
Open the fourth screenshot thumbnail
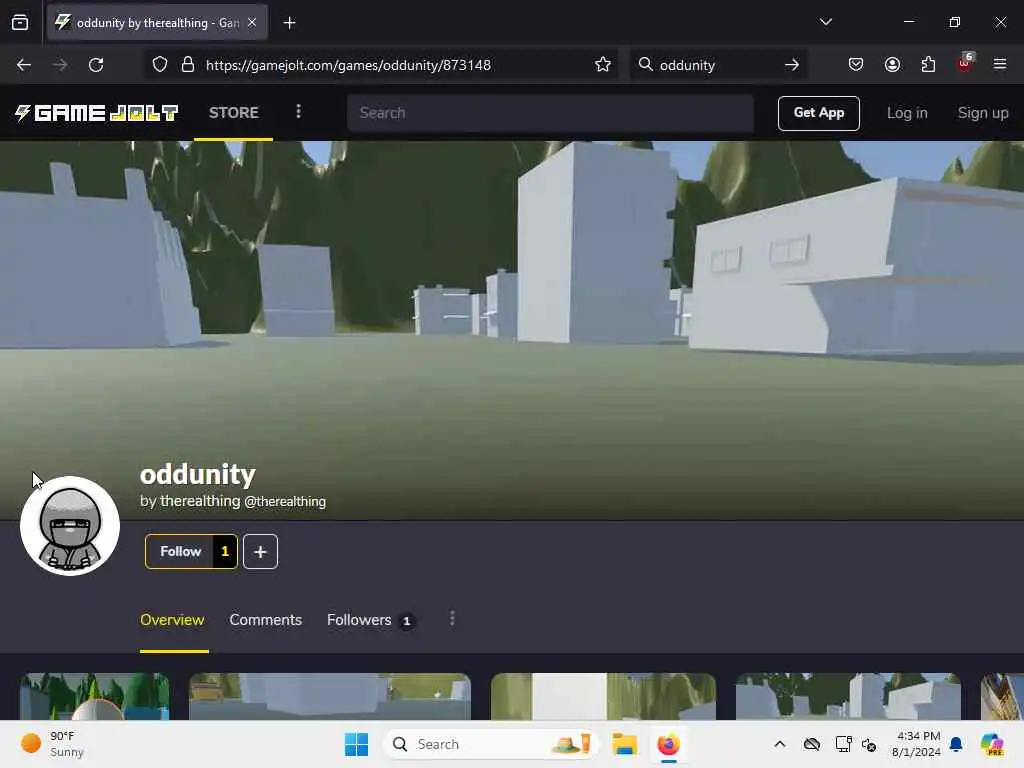848,696
